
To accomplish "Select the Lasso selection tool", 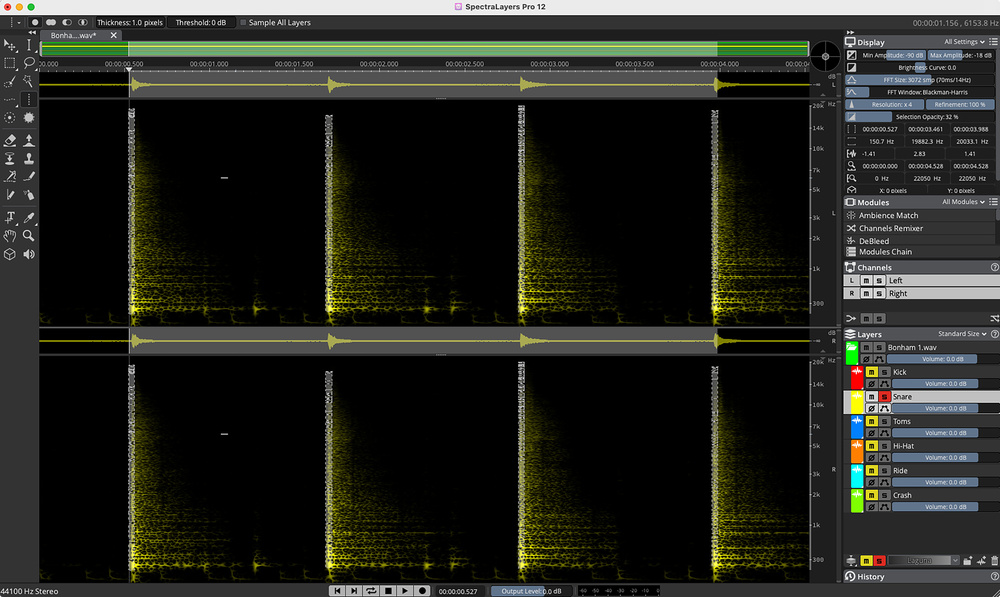I will click(29, 63).
